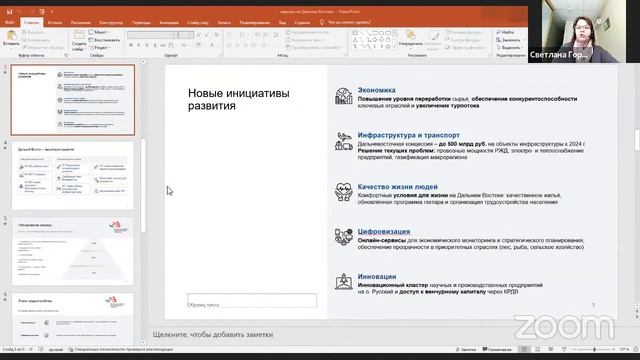Click the 'Инфраструктура и транспорт' heading
The image size is (640, 360).
409,135
